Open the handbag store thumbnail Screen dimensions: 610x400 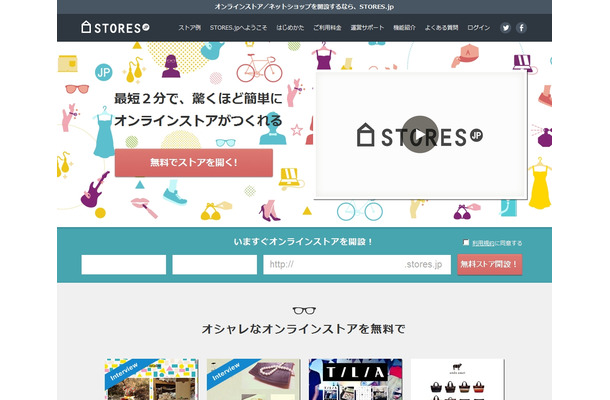pyautogui.click(x=458, y=379)
